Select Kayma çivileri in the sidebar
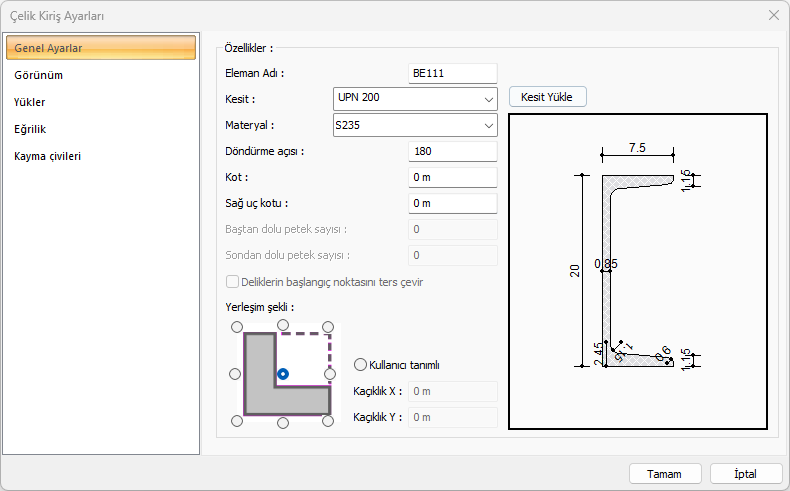The height and width of the screenshot is (491, 790). coord(48,156)
